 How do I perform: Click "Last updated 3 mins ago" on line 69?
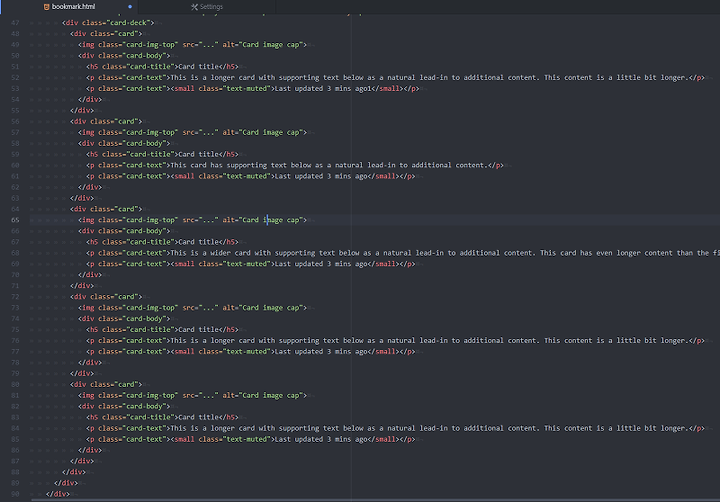pos(321,264)
